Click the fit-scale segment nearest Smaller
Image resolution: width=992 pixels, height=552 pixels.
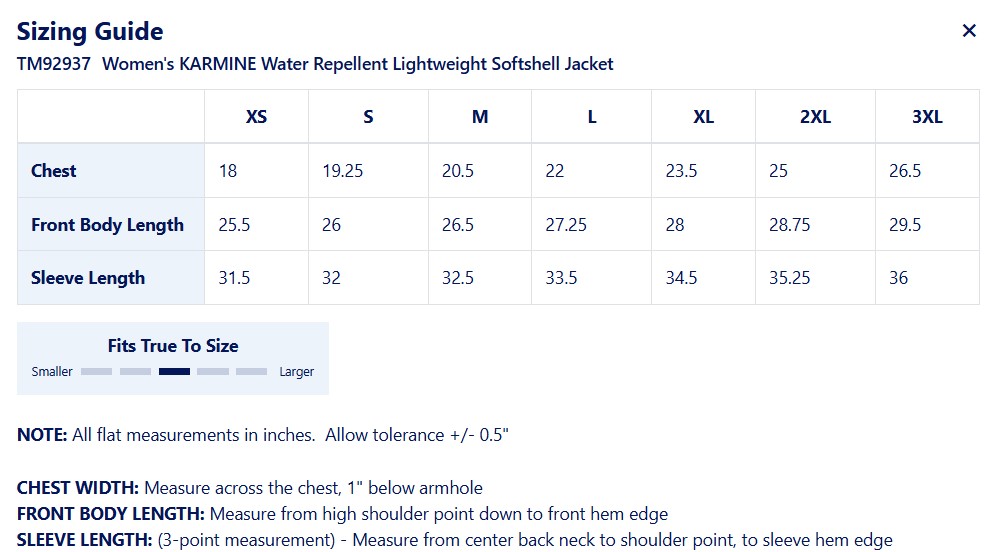[x=96, y=372]
